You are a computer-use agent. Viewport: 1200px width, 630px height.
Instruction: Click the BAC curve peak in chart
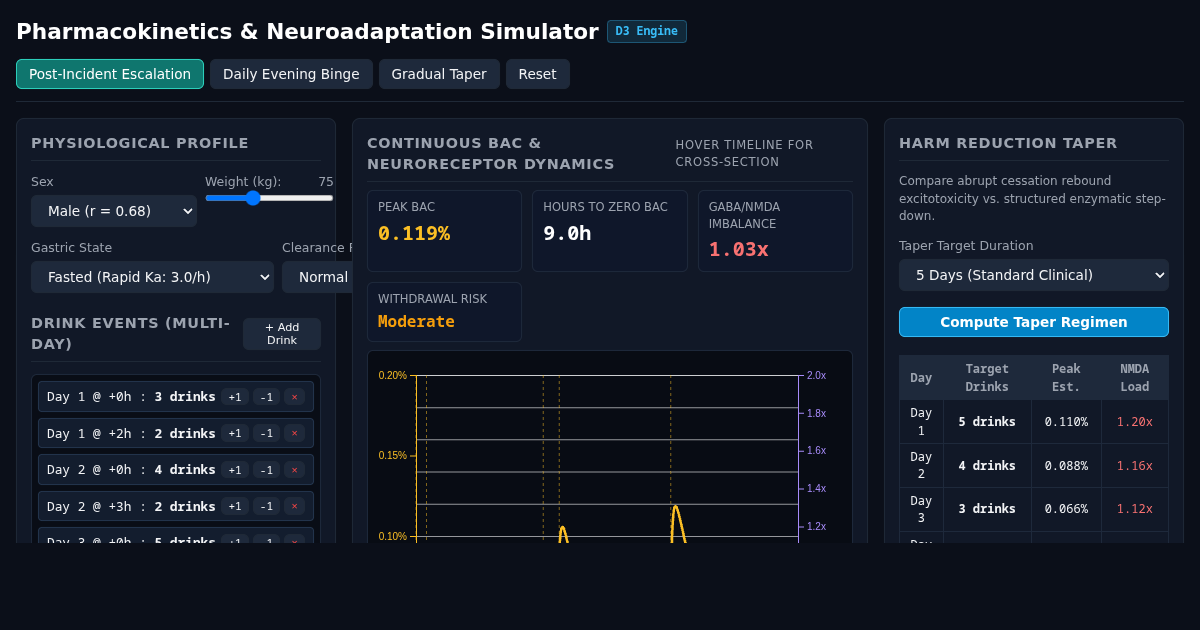[676, 506]
